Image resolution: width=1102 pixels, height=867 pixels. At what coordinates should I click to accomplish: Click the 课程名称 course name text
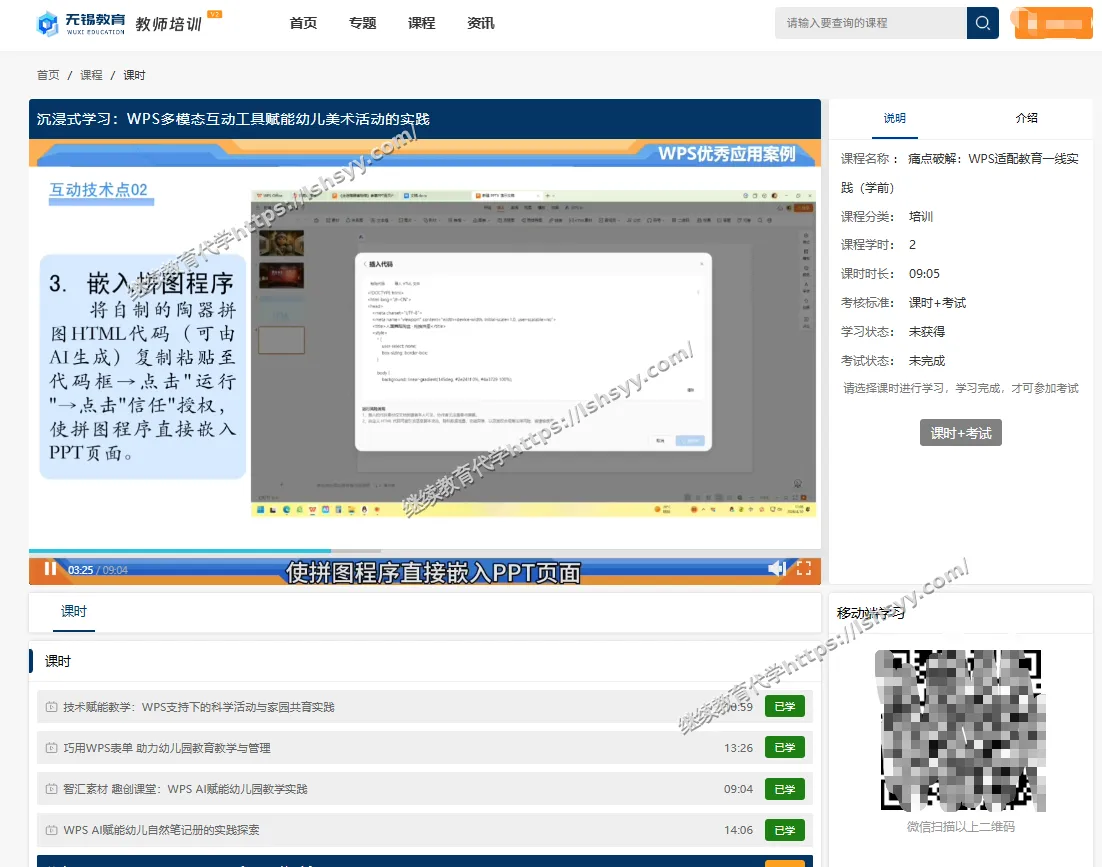point(960,173)
